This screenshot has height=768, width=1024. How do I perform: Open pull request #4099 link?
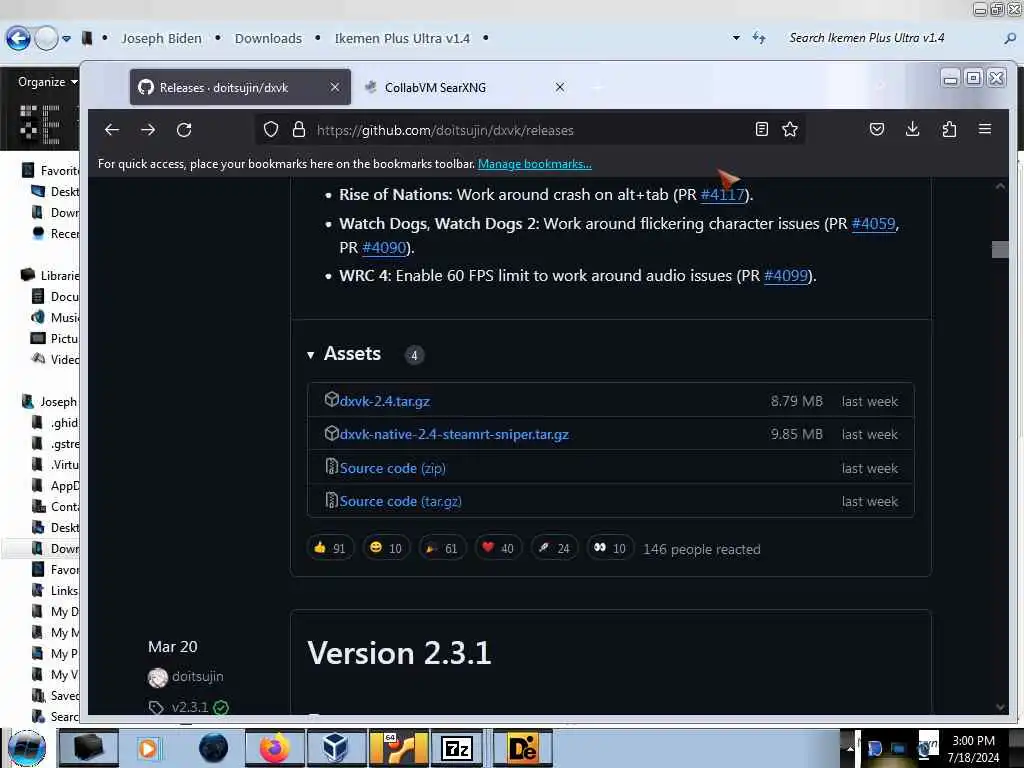(786, 276)
